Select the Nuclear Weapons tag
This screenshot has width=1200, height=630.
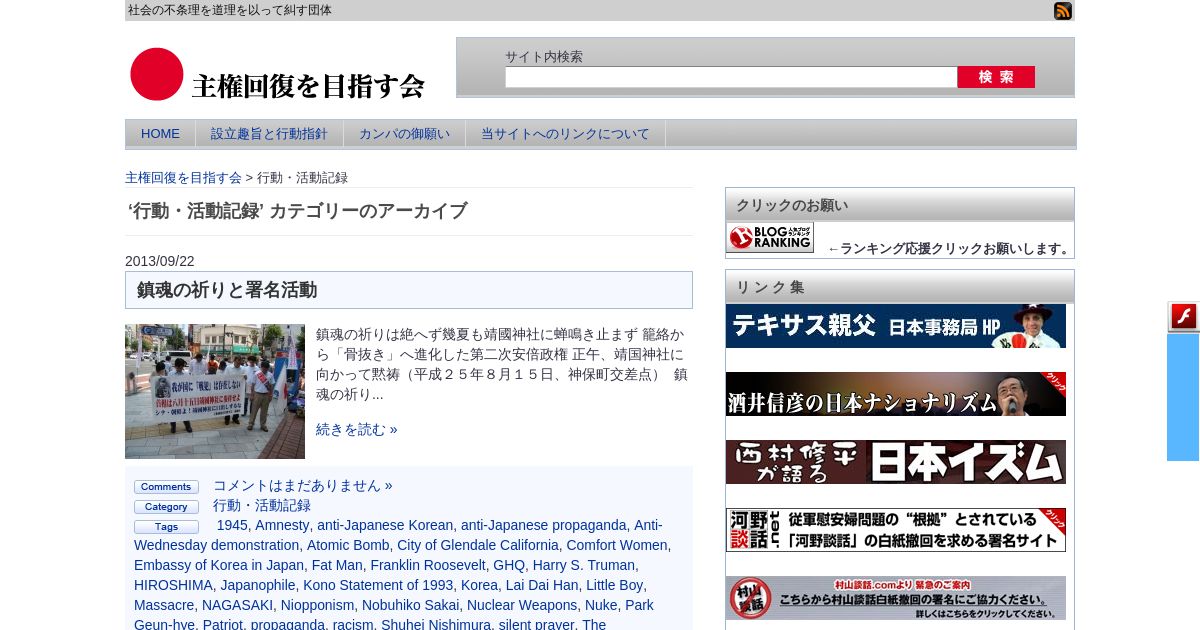pos(523,605)
